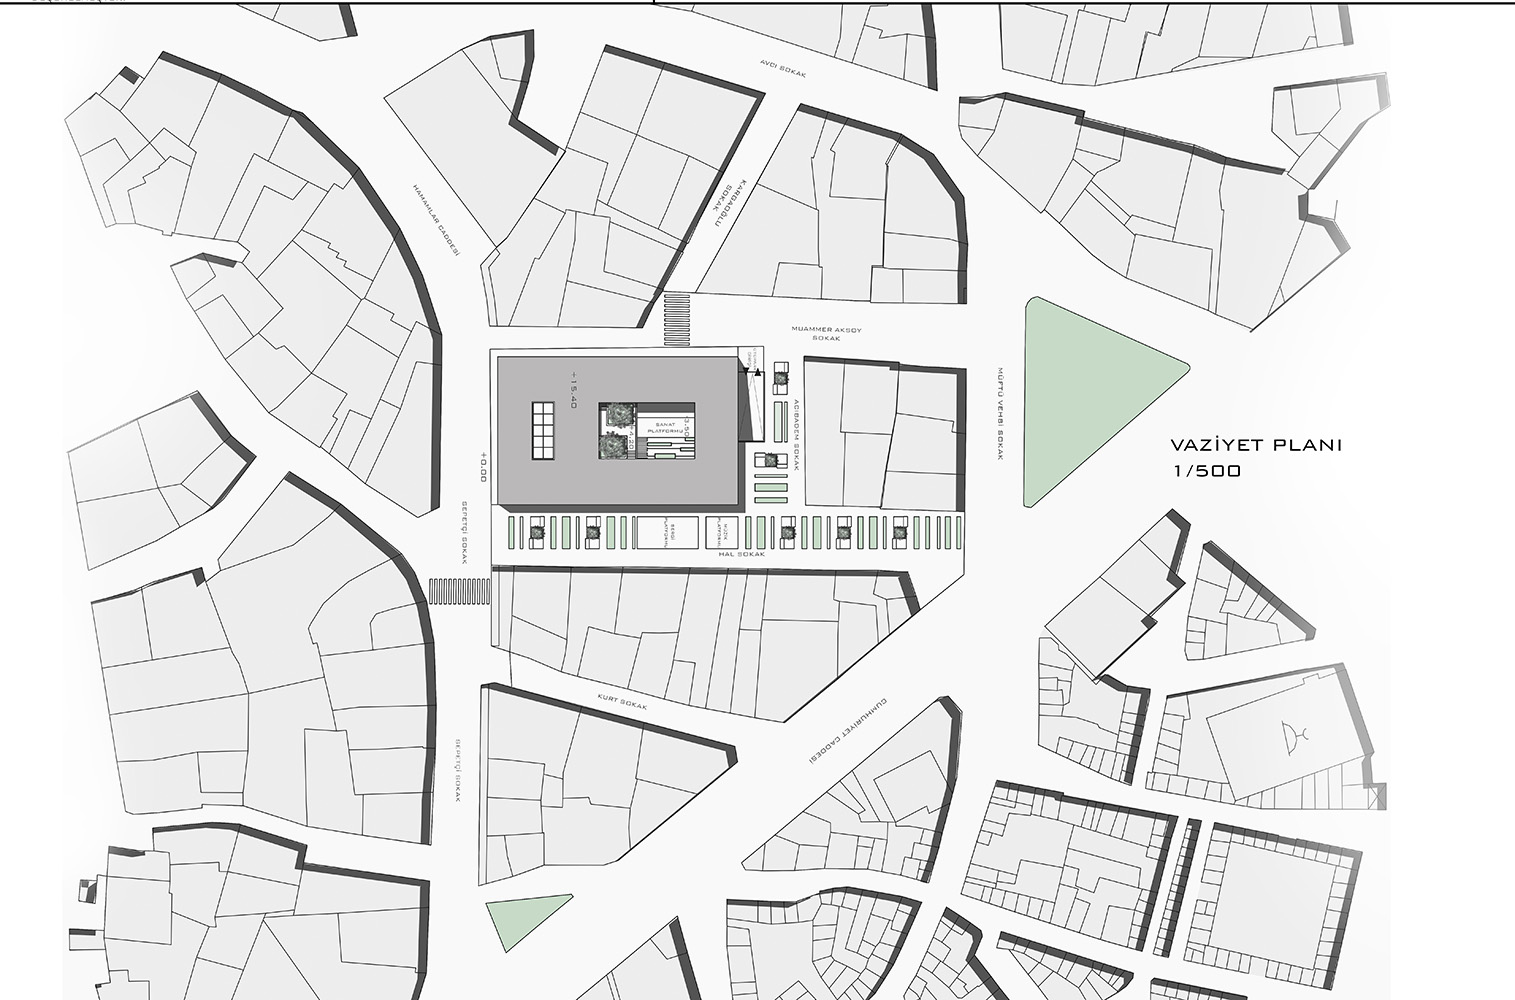1515x1000 pixels.
Task: Click the Hal Sokak street label
Action: tap(741, 553)
